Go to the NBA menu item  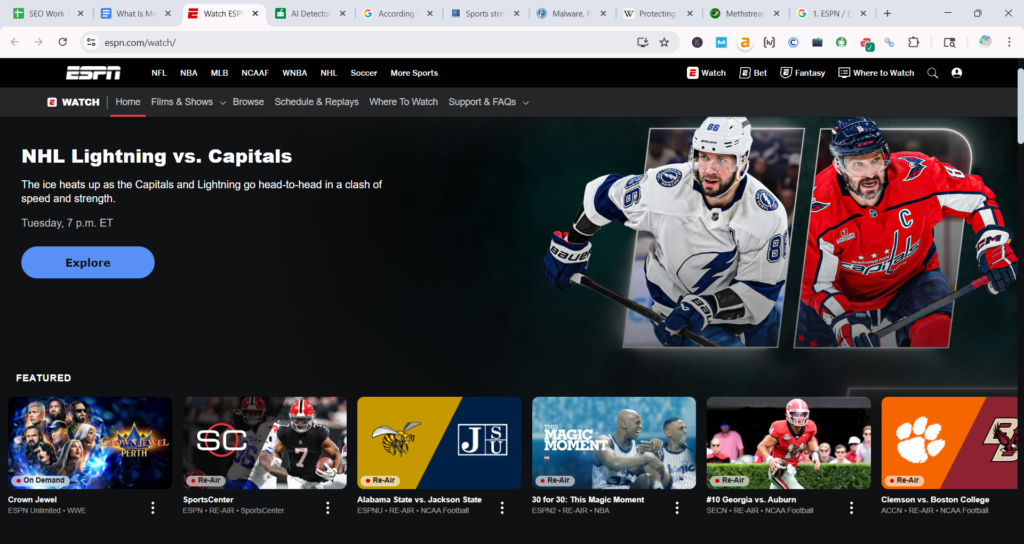pos(189,73)
